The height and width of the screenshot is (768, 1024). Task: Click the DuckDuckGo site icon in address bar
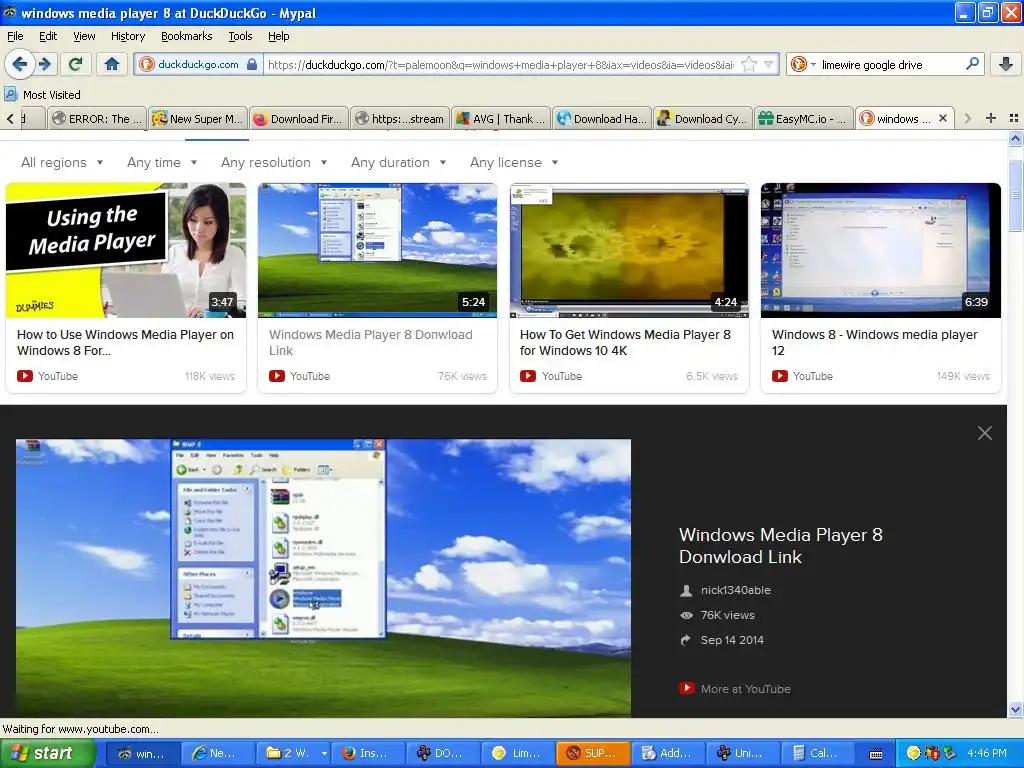(x=147, y=65)
